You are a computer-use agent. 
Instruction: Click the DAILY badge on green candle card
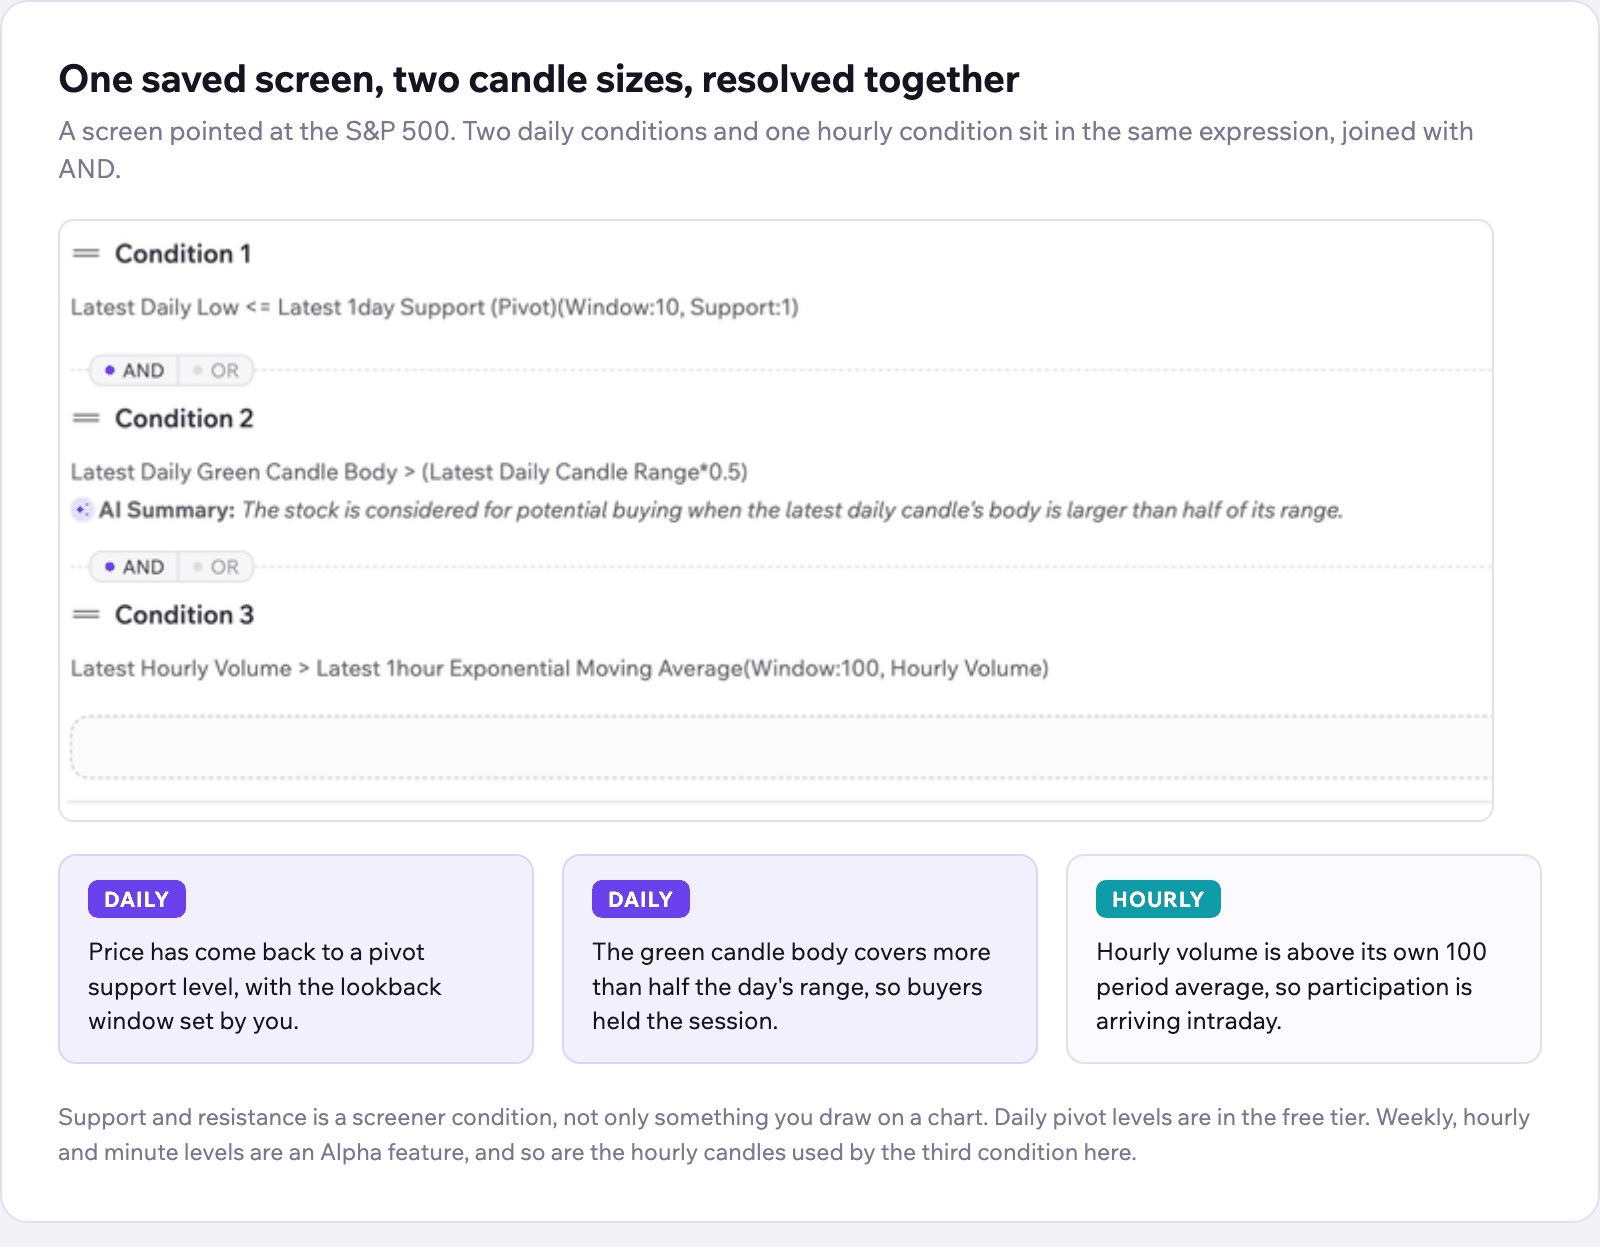coord(641,899)
